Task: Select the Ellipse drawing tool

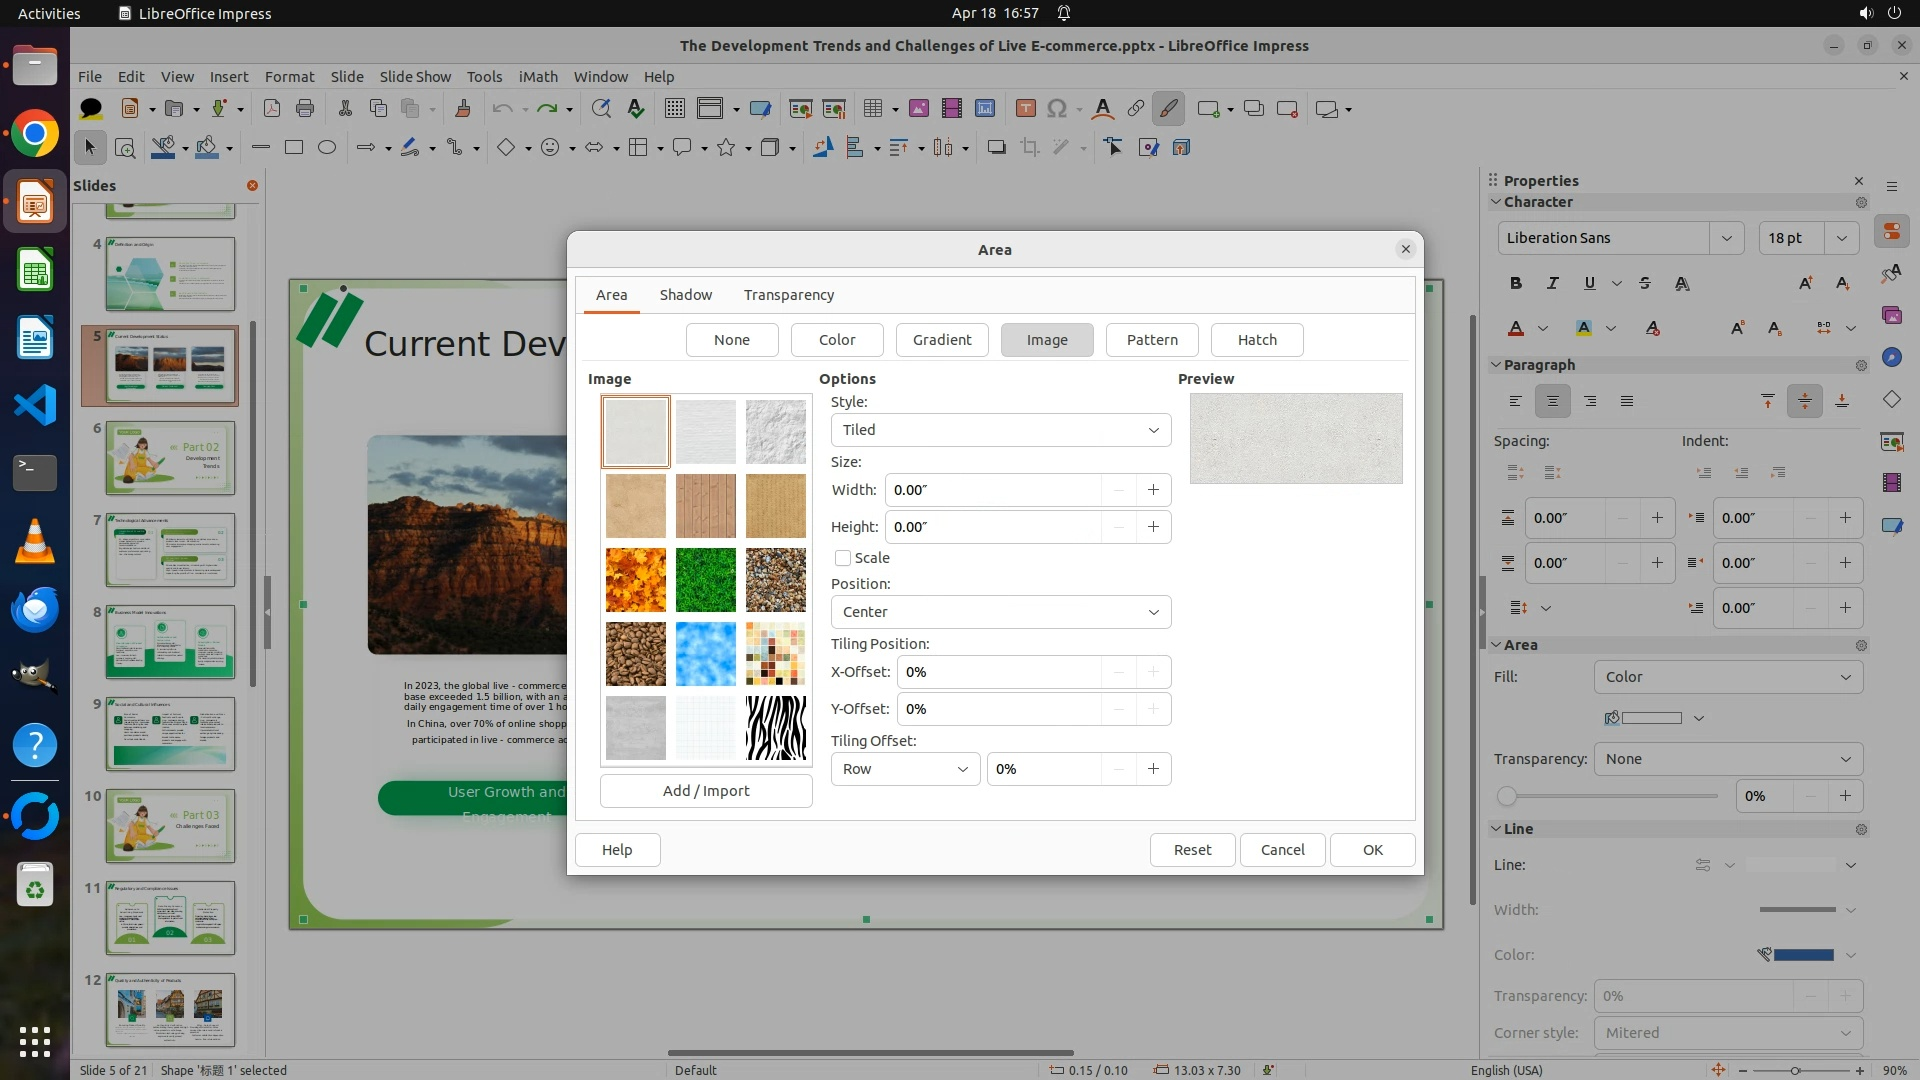Action: 327,148
